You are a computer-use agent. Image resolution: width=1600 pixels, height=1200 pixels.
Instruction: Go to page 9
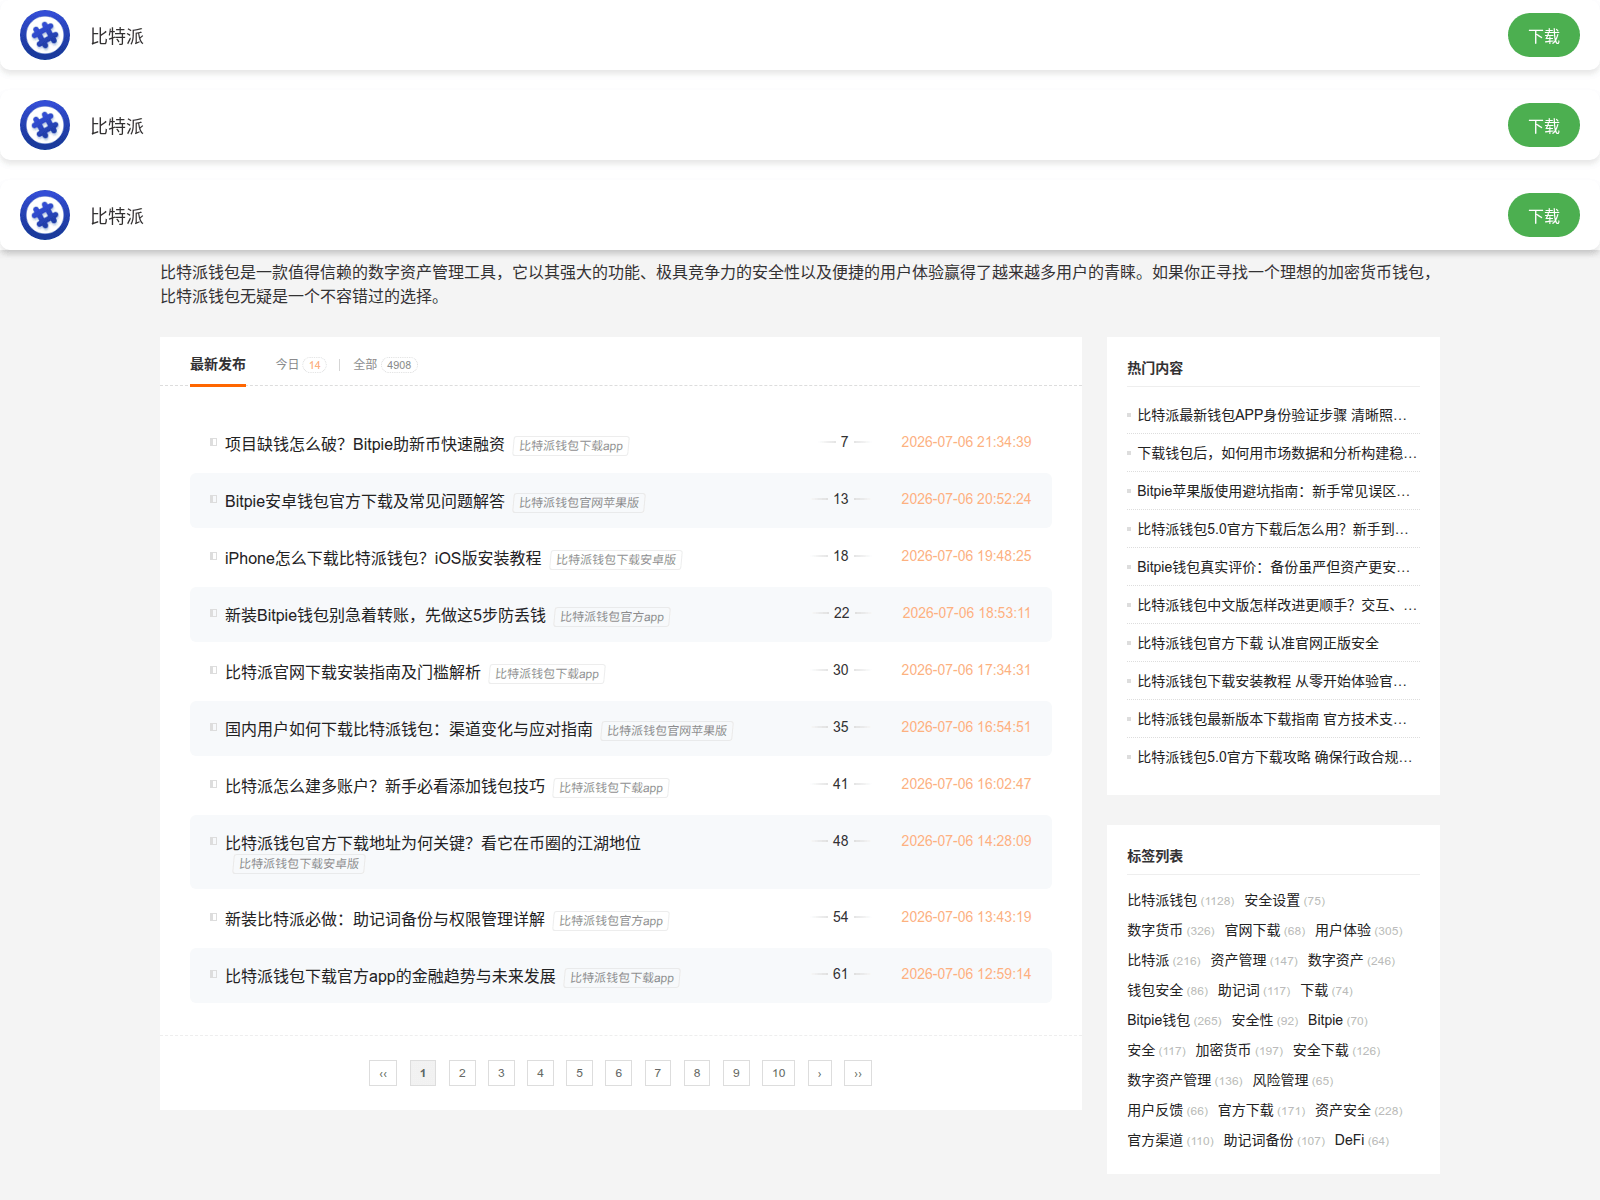click(x=736, y=1073)
